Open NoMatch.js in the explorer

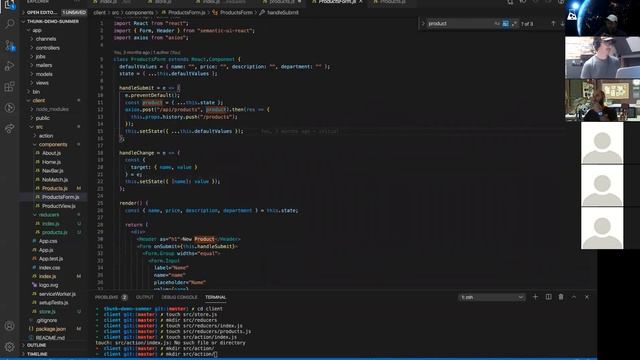point(55,180)
